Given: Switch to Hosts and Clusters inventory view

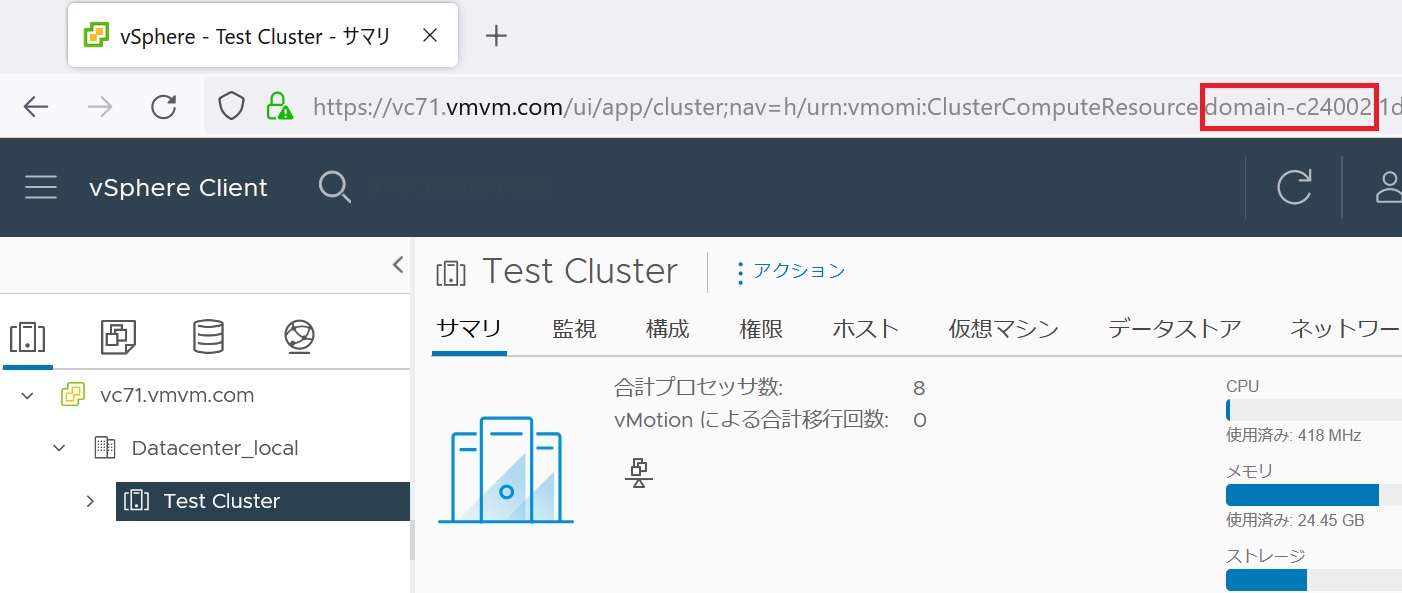Looking at the screenshot, I should click(x=27, y=337).
